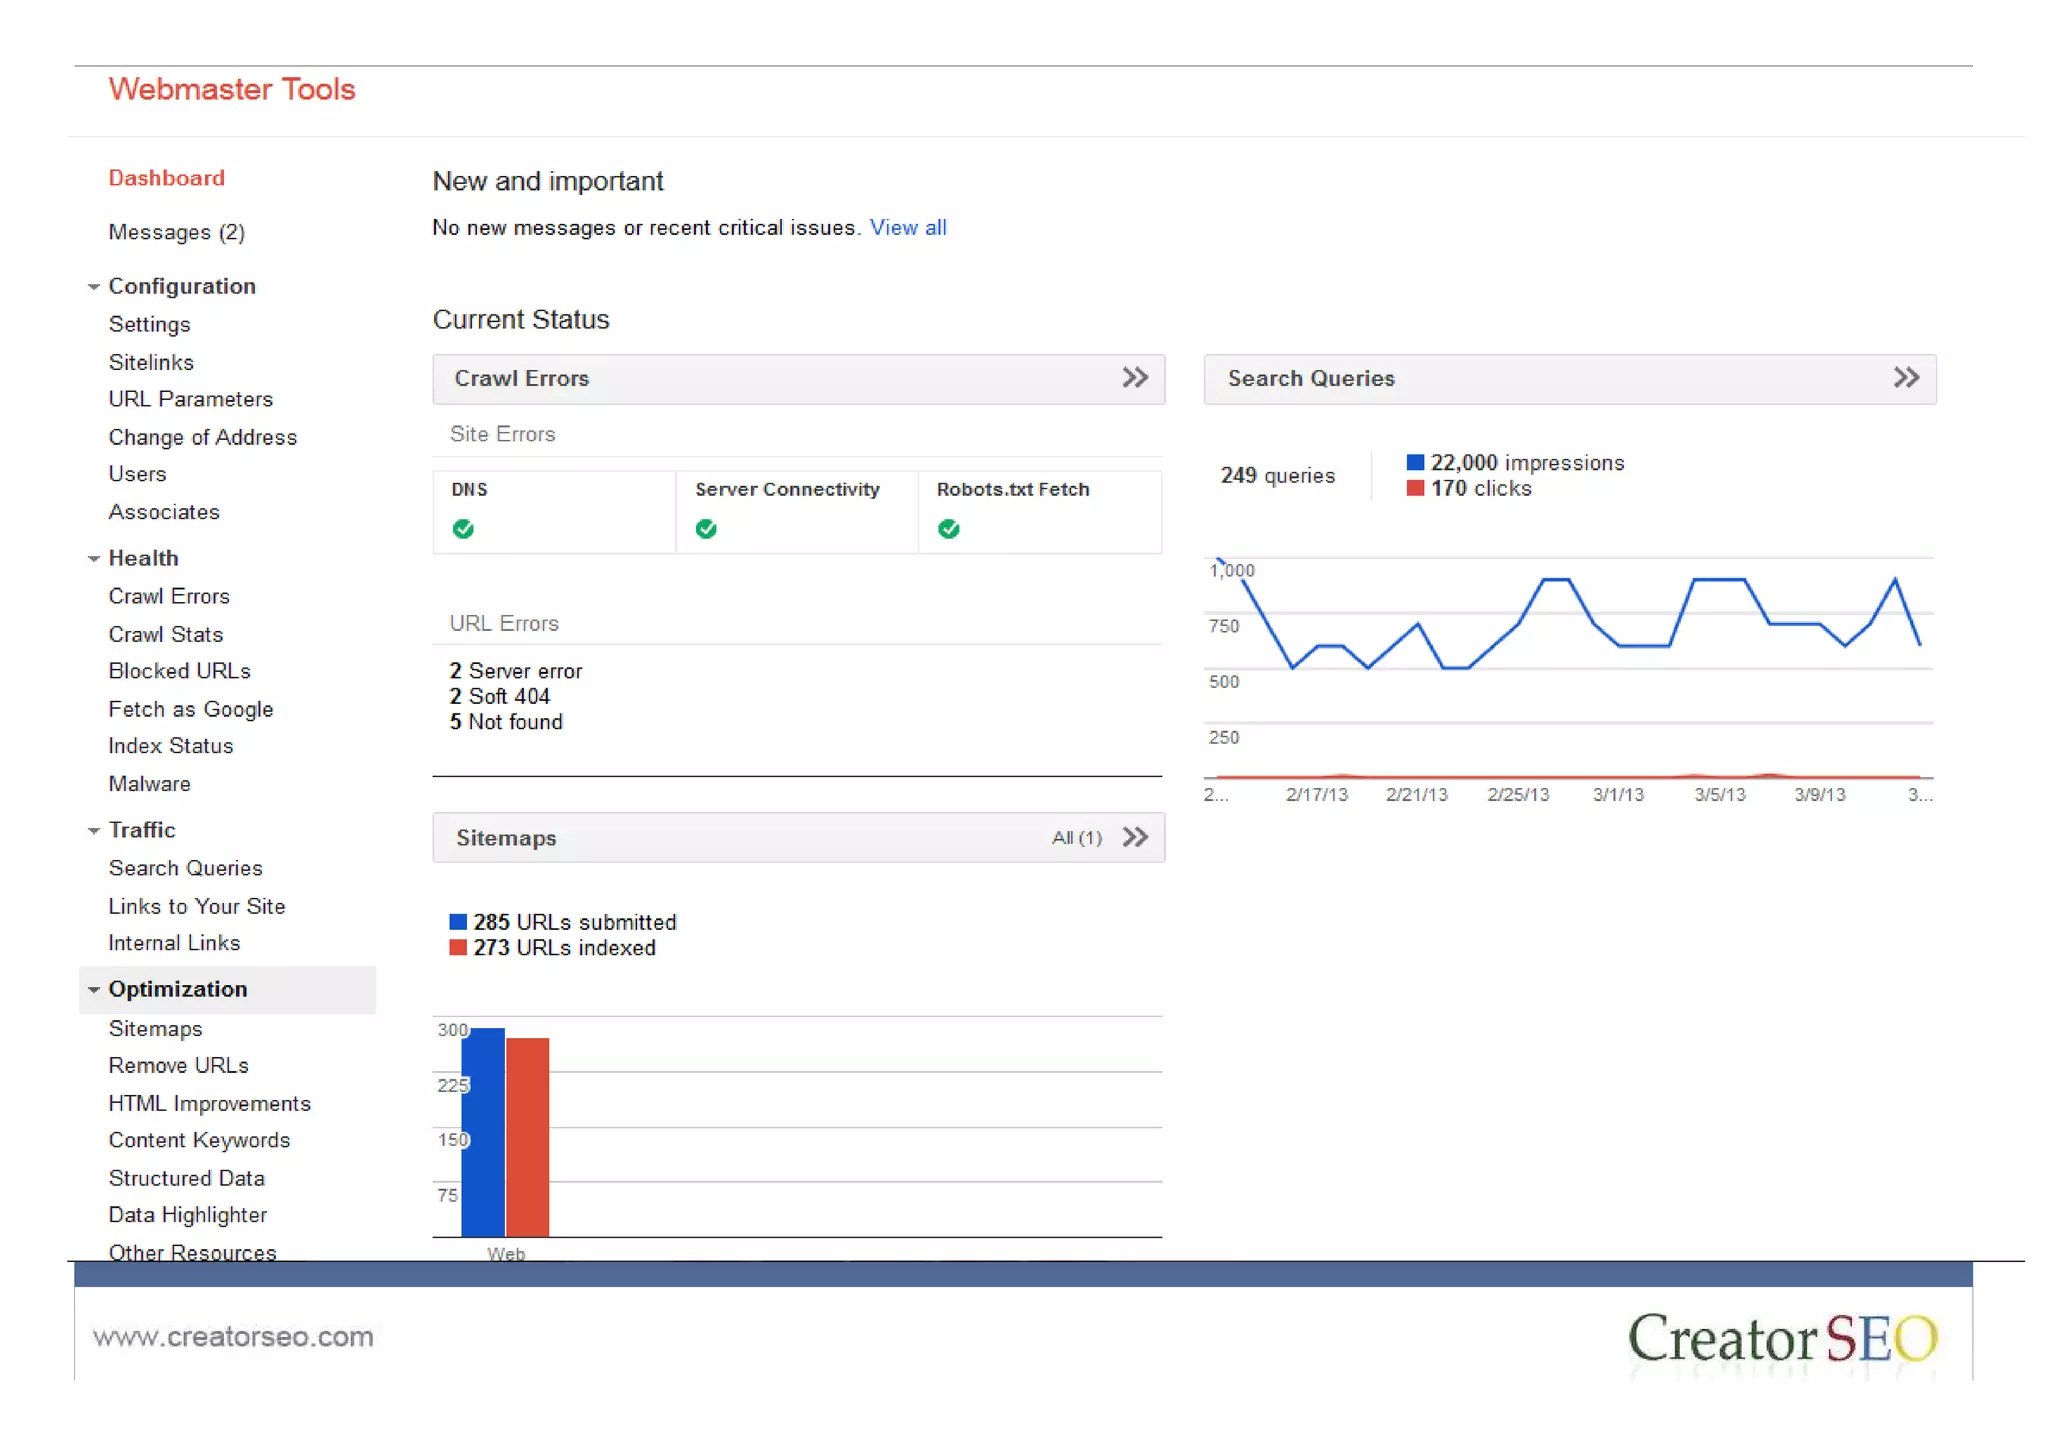Collapse the Traffic section arrow
Screen dimensions: 2048x1447
tap(93, 831)
